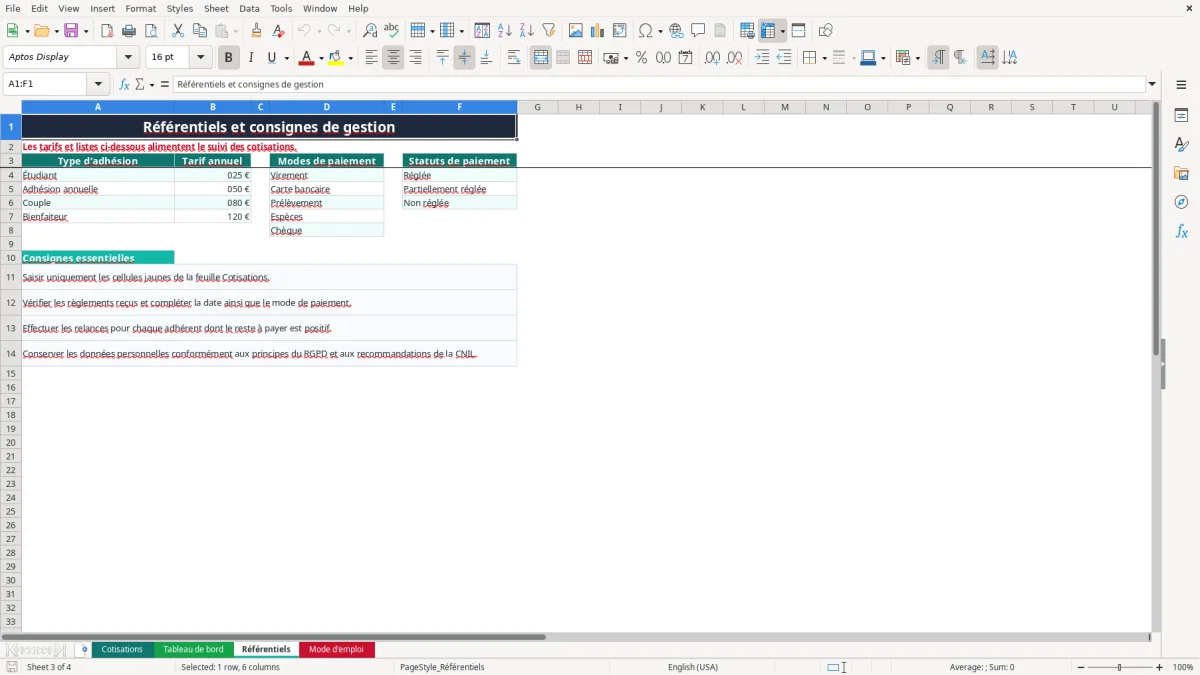Click the Increase Indent icon
The height and width of the screenshot is (675, 1200).
click(762, 58)
